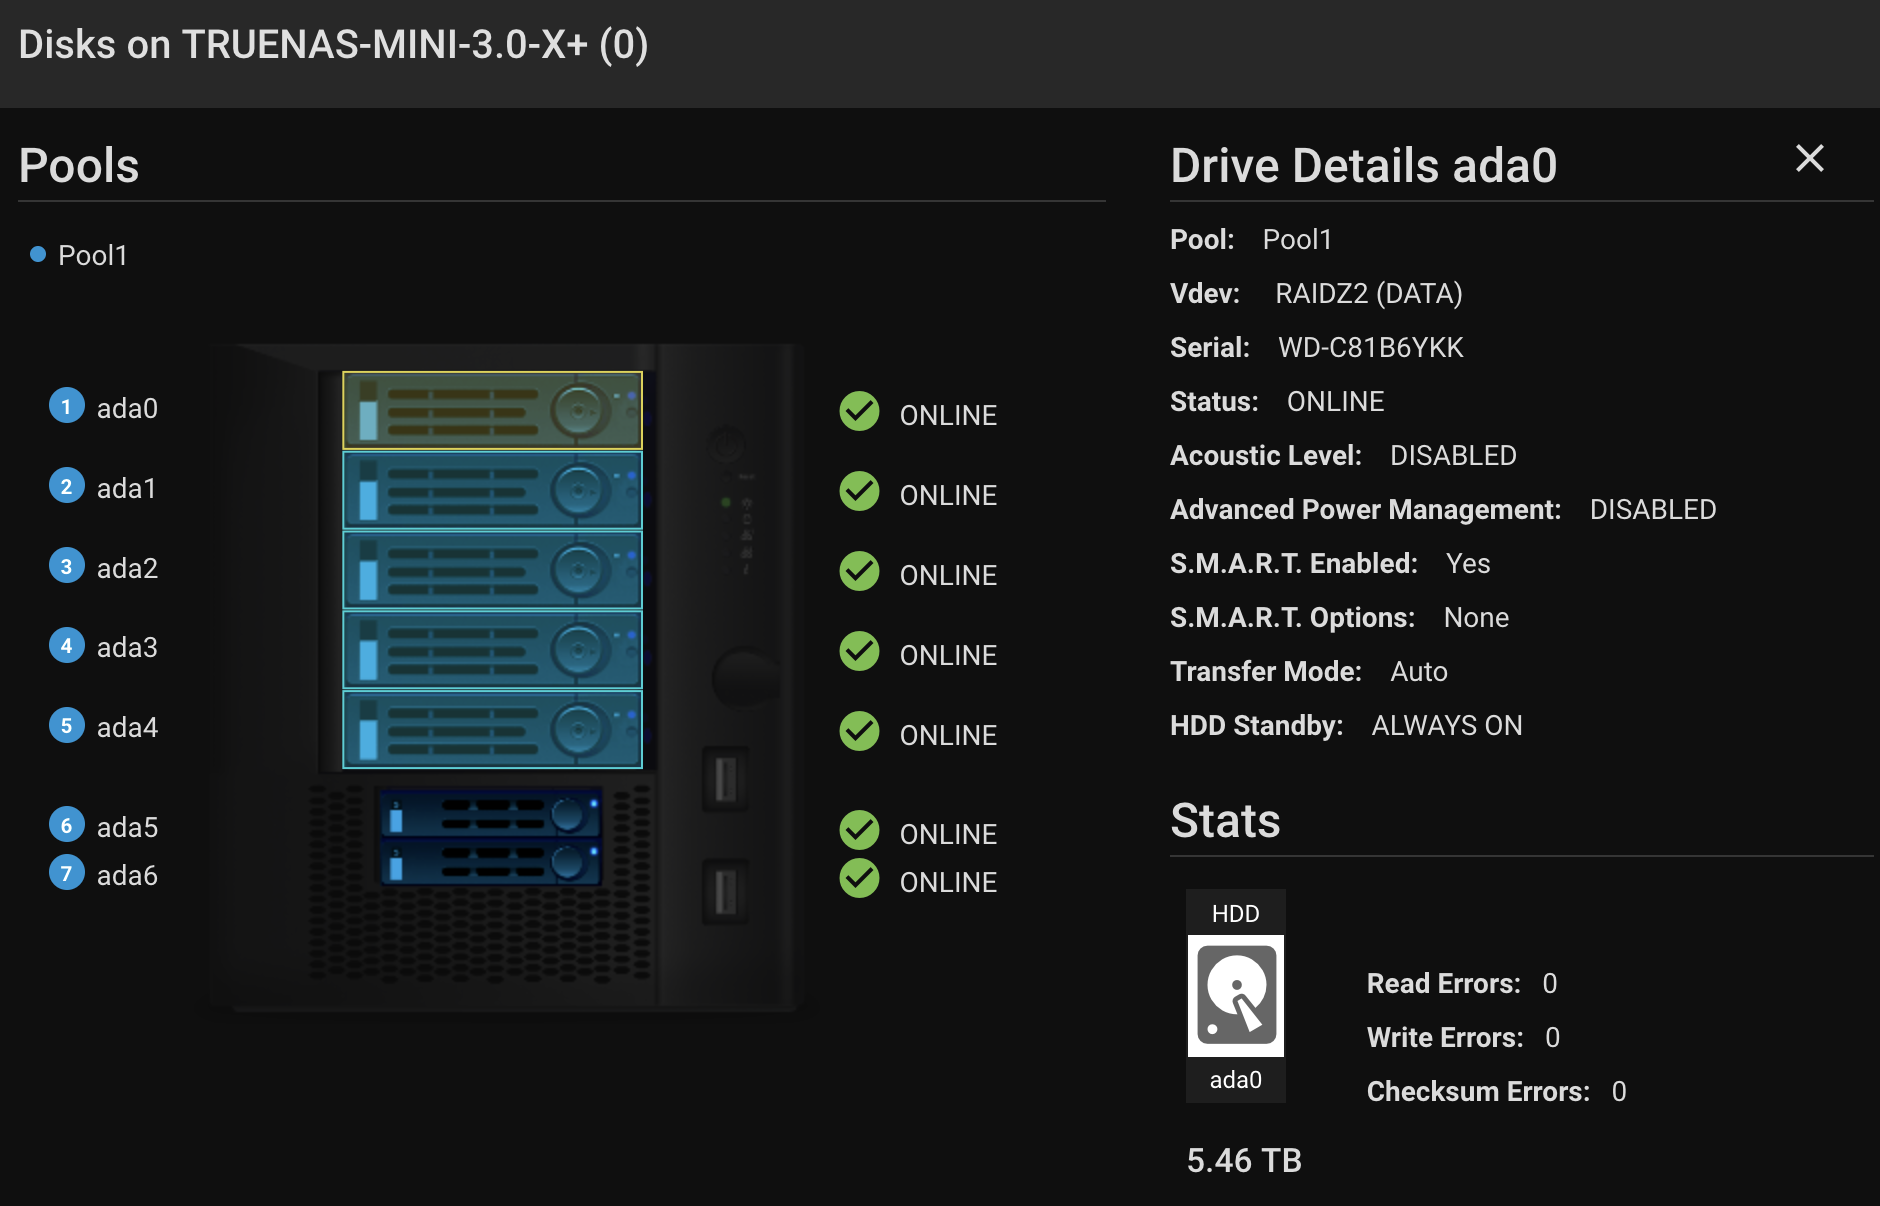Select the third drive bay in enclosure
The width and height of the screenshot is (1880, 1206).
click(x=492, y=570)
